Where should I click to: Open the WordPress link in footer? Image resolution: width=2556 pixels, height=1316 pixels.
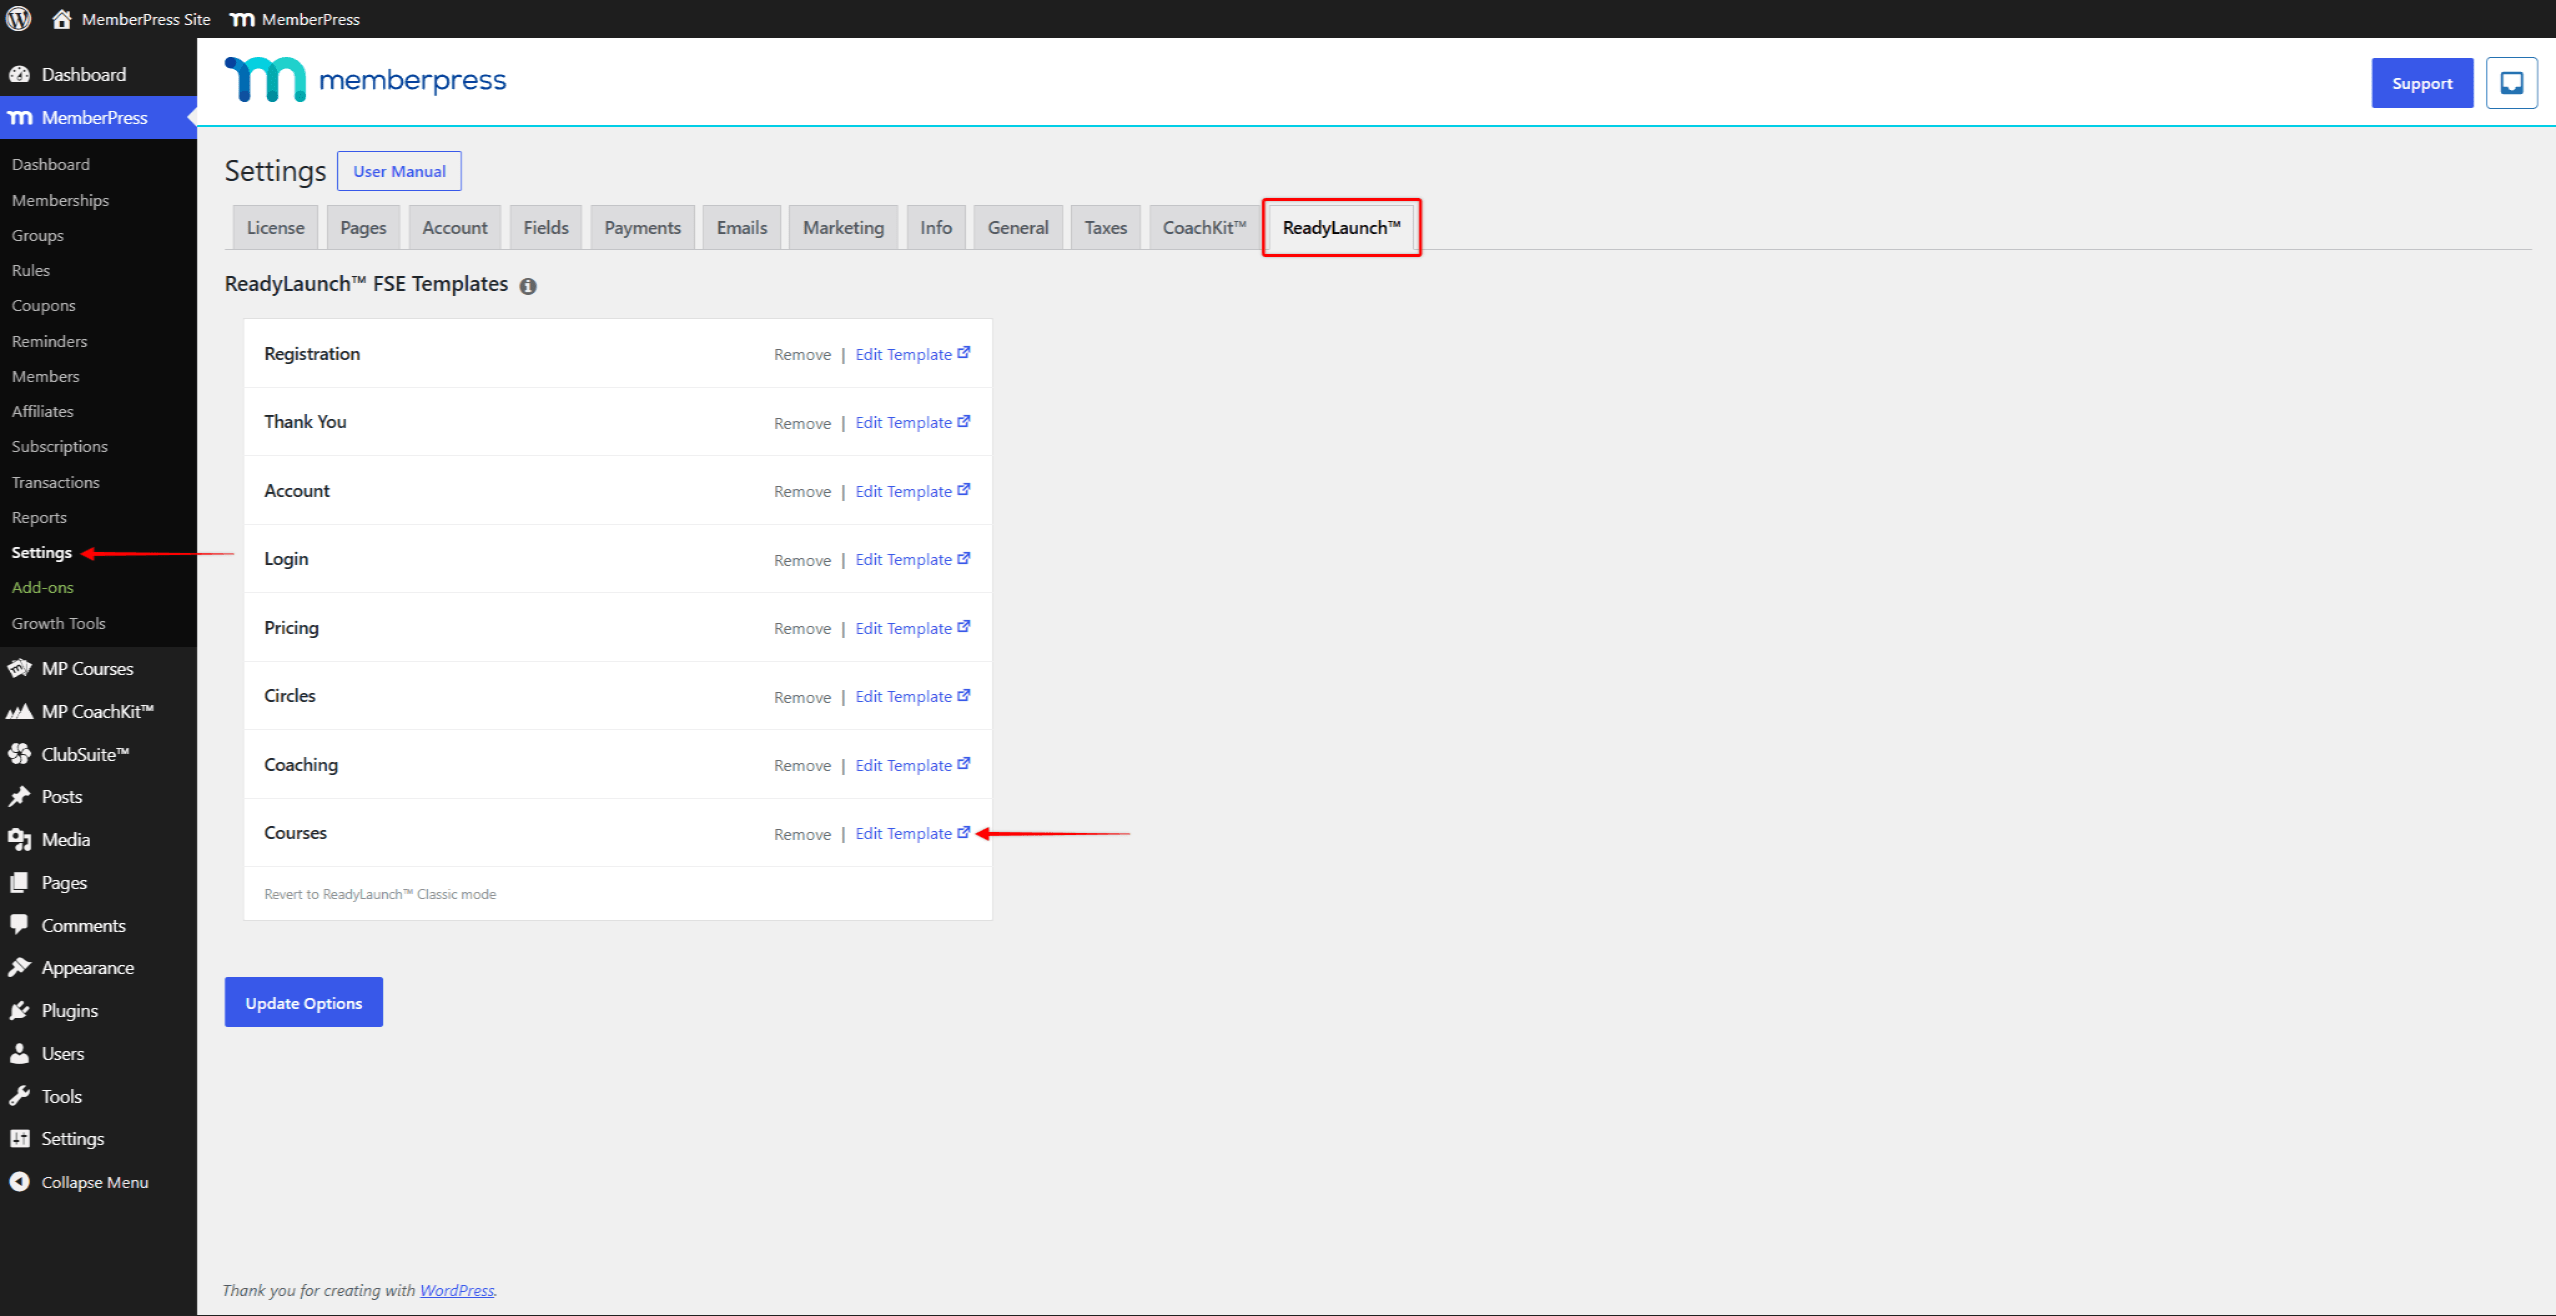[457, 1290]
